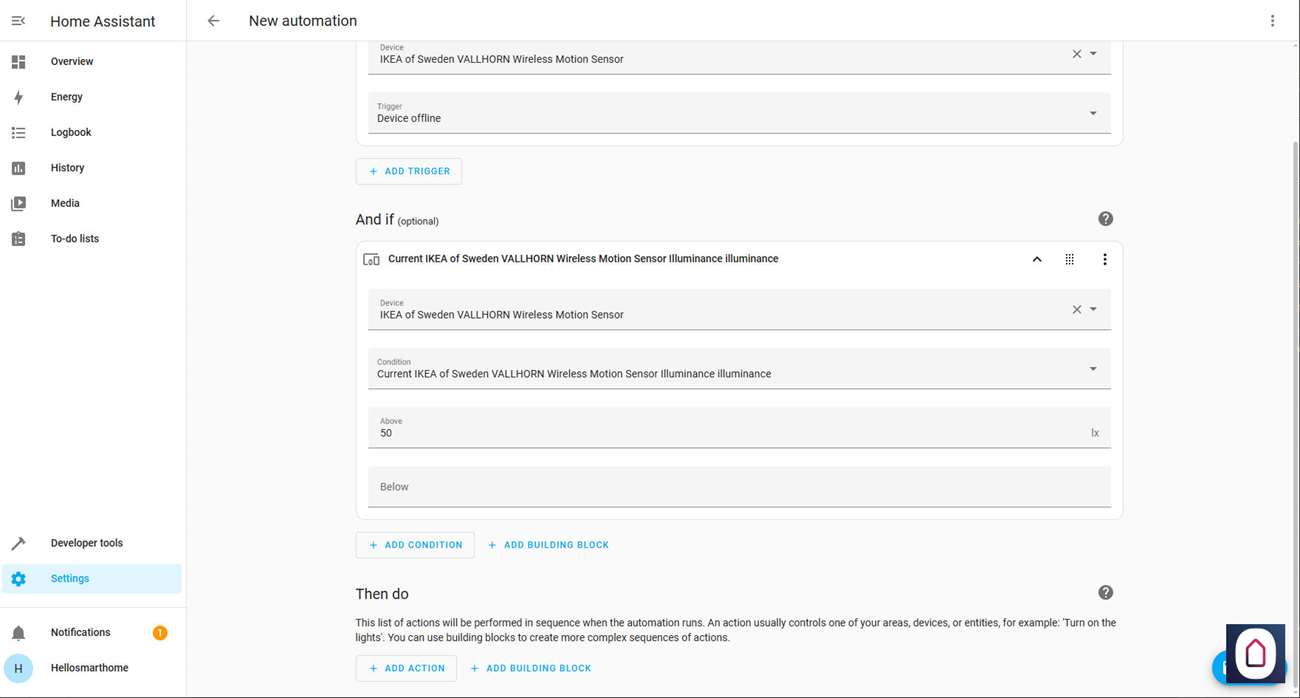This screenshot has width=1300, height=698.
Task: Open the three-dot overflow menu at top right
Action: 1272,21
